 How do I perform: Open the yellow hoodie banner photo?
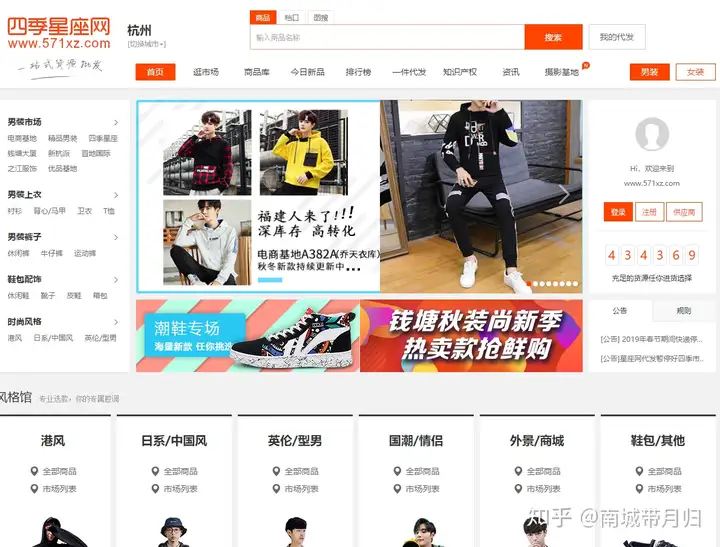click(x=304, y=152)
